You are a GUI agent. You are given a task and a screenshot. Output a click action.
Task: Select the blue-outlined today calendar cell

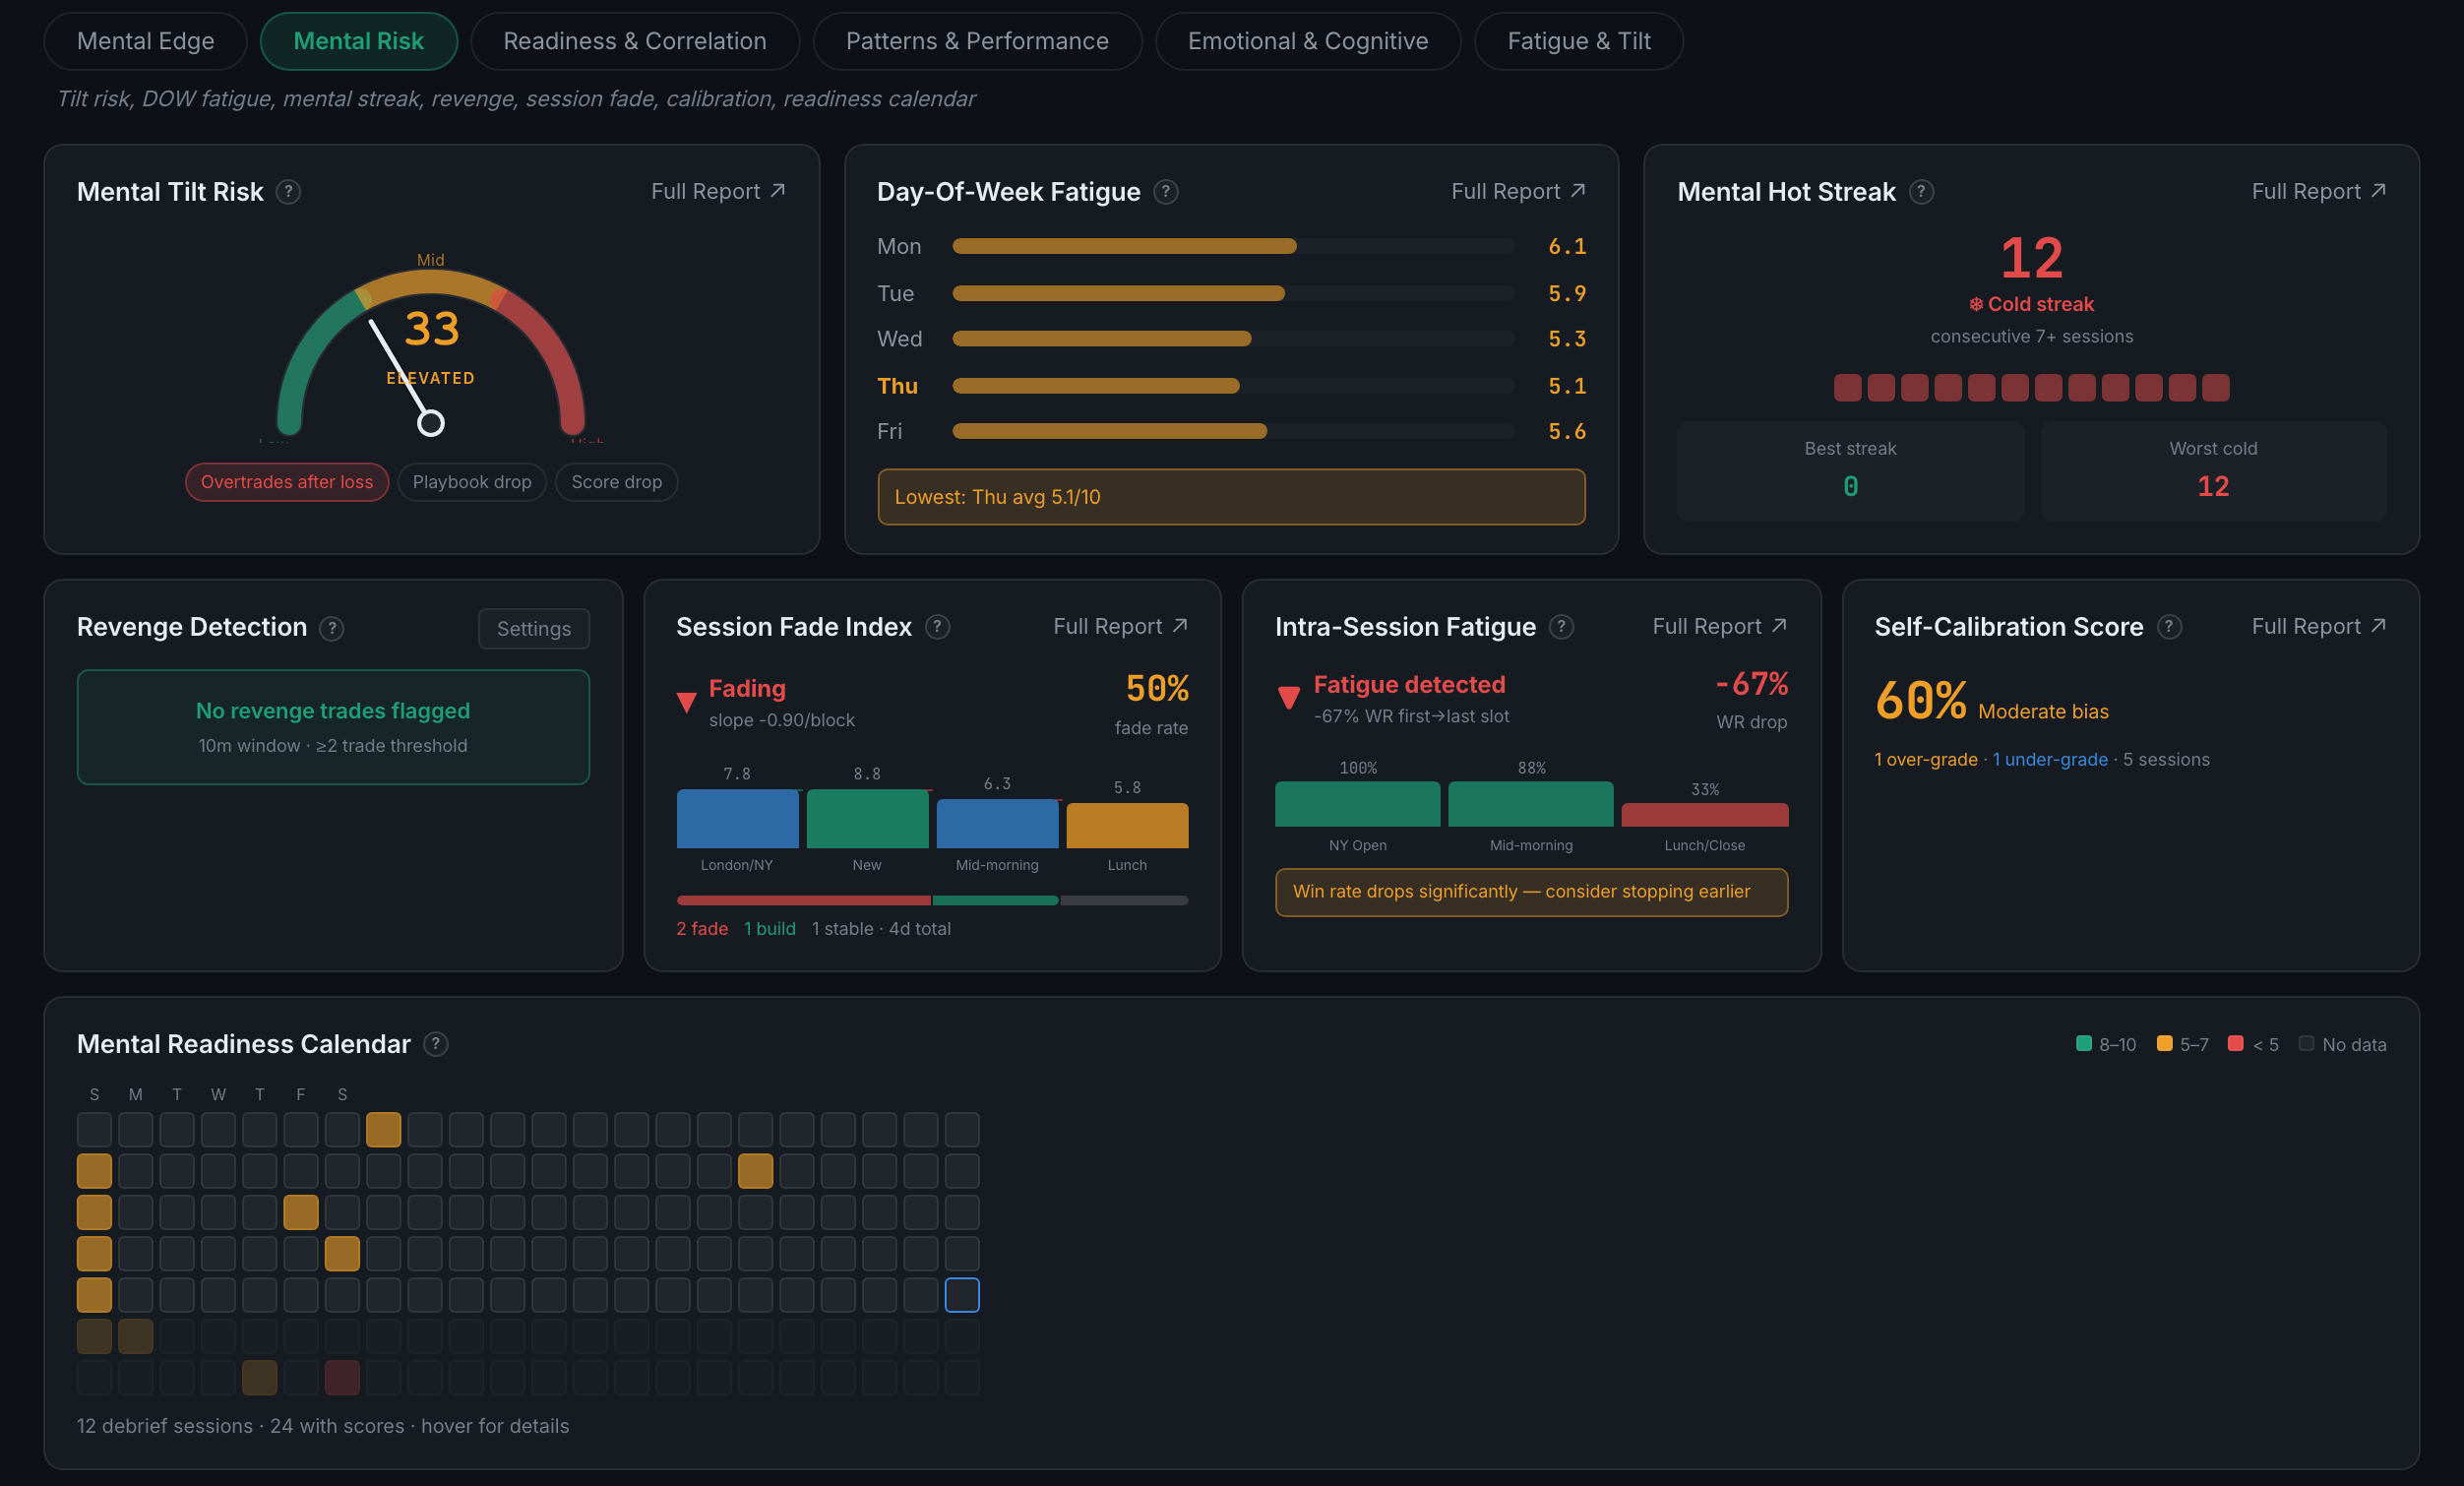[x=962, y=1295]
